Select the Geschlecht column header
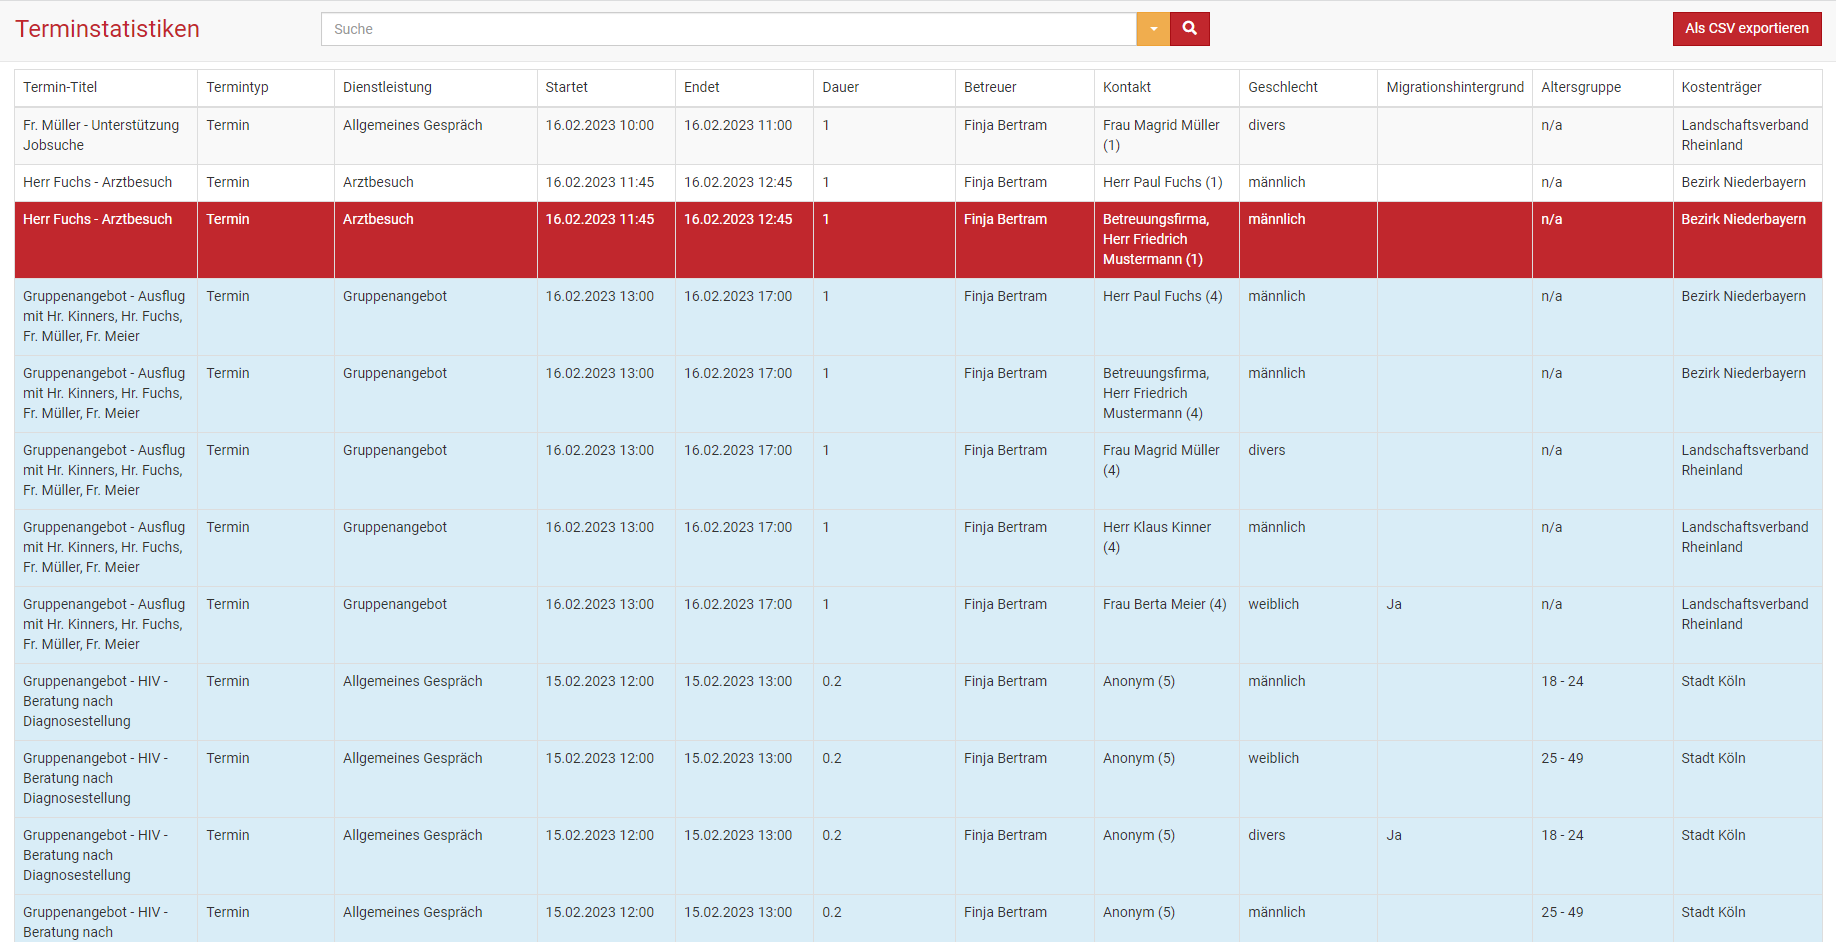 pyautogui.click(x=1283, y=87)
